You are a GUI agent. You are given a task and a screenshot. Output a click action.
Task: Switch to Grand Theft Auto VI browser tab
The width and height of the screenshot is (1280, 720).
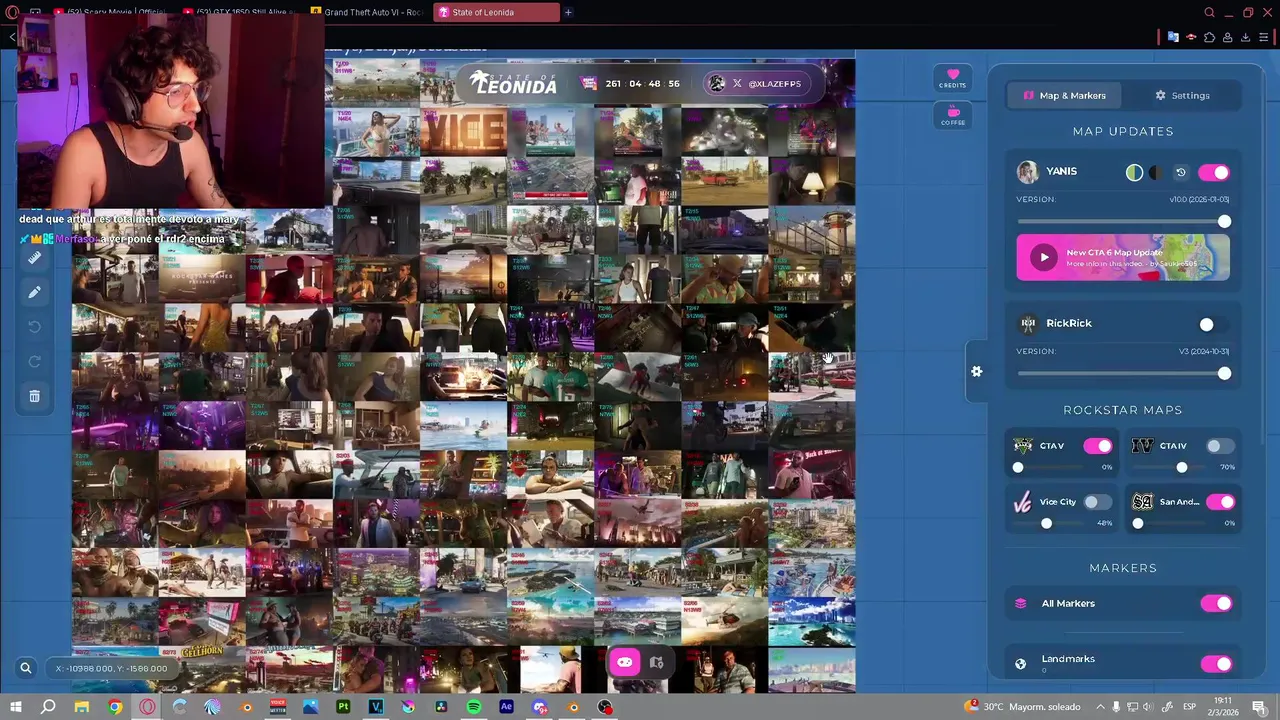point(366,12)
